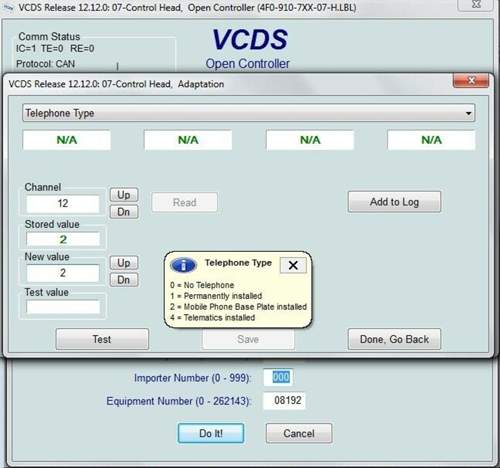
Task: Increase Channel number with Up button
Action: coord(124,195)
